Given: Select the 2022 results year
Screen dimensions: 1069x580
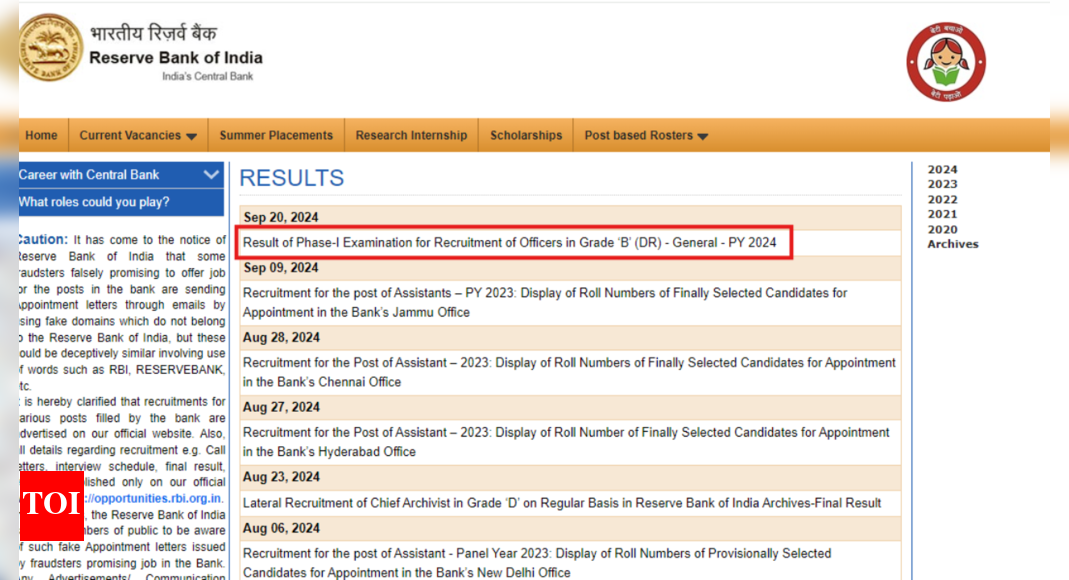Looking at the screenshot, I should [x=942, y=200].
